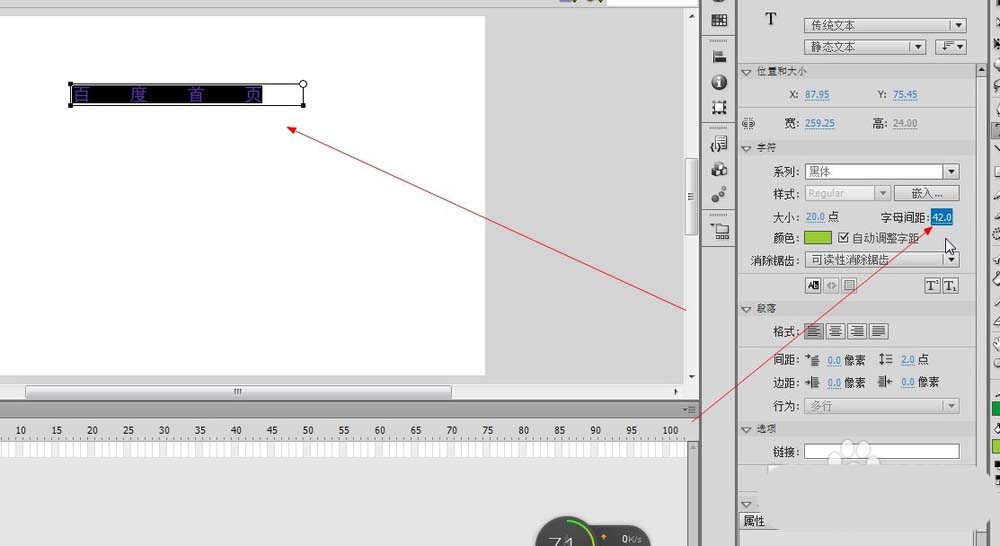Click the left margin icon beside 边距
Viewport: 1000px width, 546px height.
[x=812, y=382]
